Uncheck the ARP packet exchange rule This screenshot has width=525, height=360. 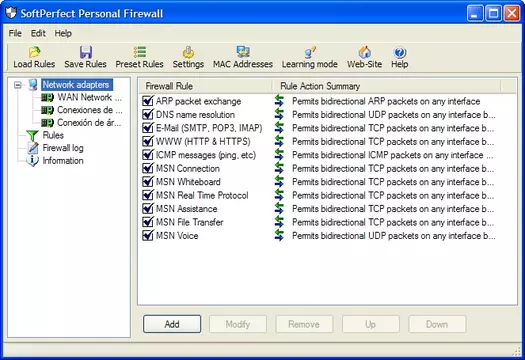pos(148,101)
